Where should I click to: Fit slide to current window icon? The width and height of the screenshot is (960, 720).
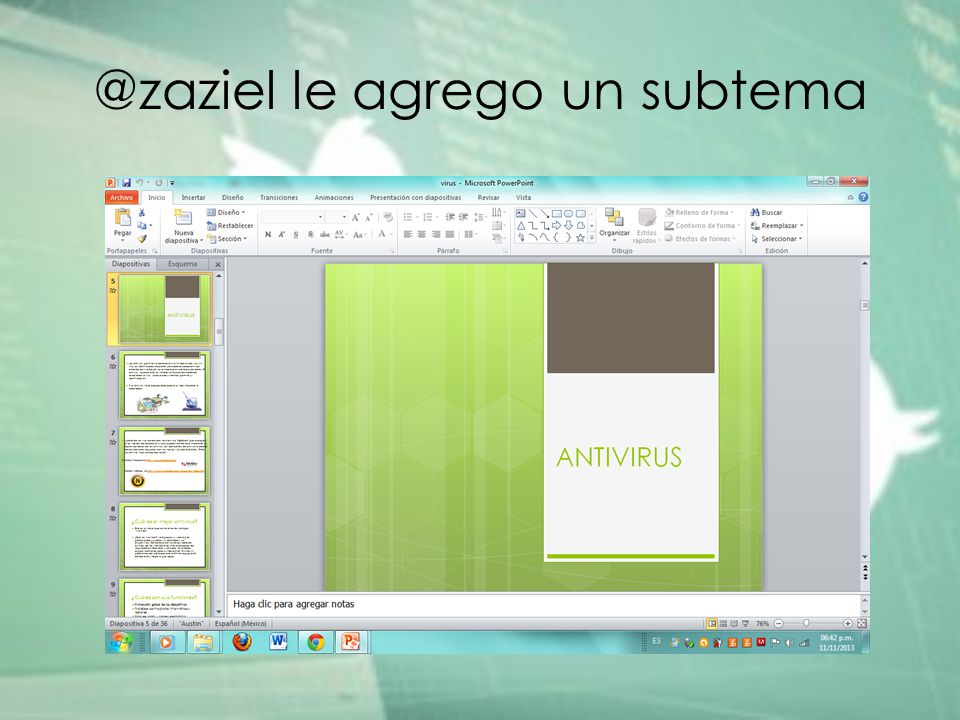(x=861, y=623)
